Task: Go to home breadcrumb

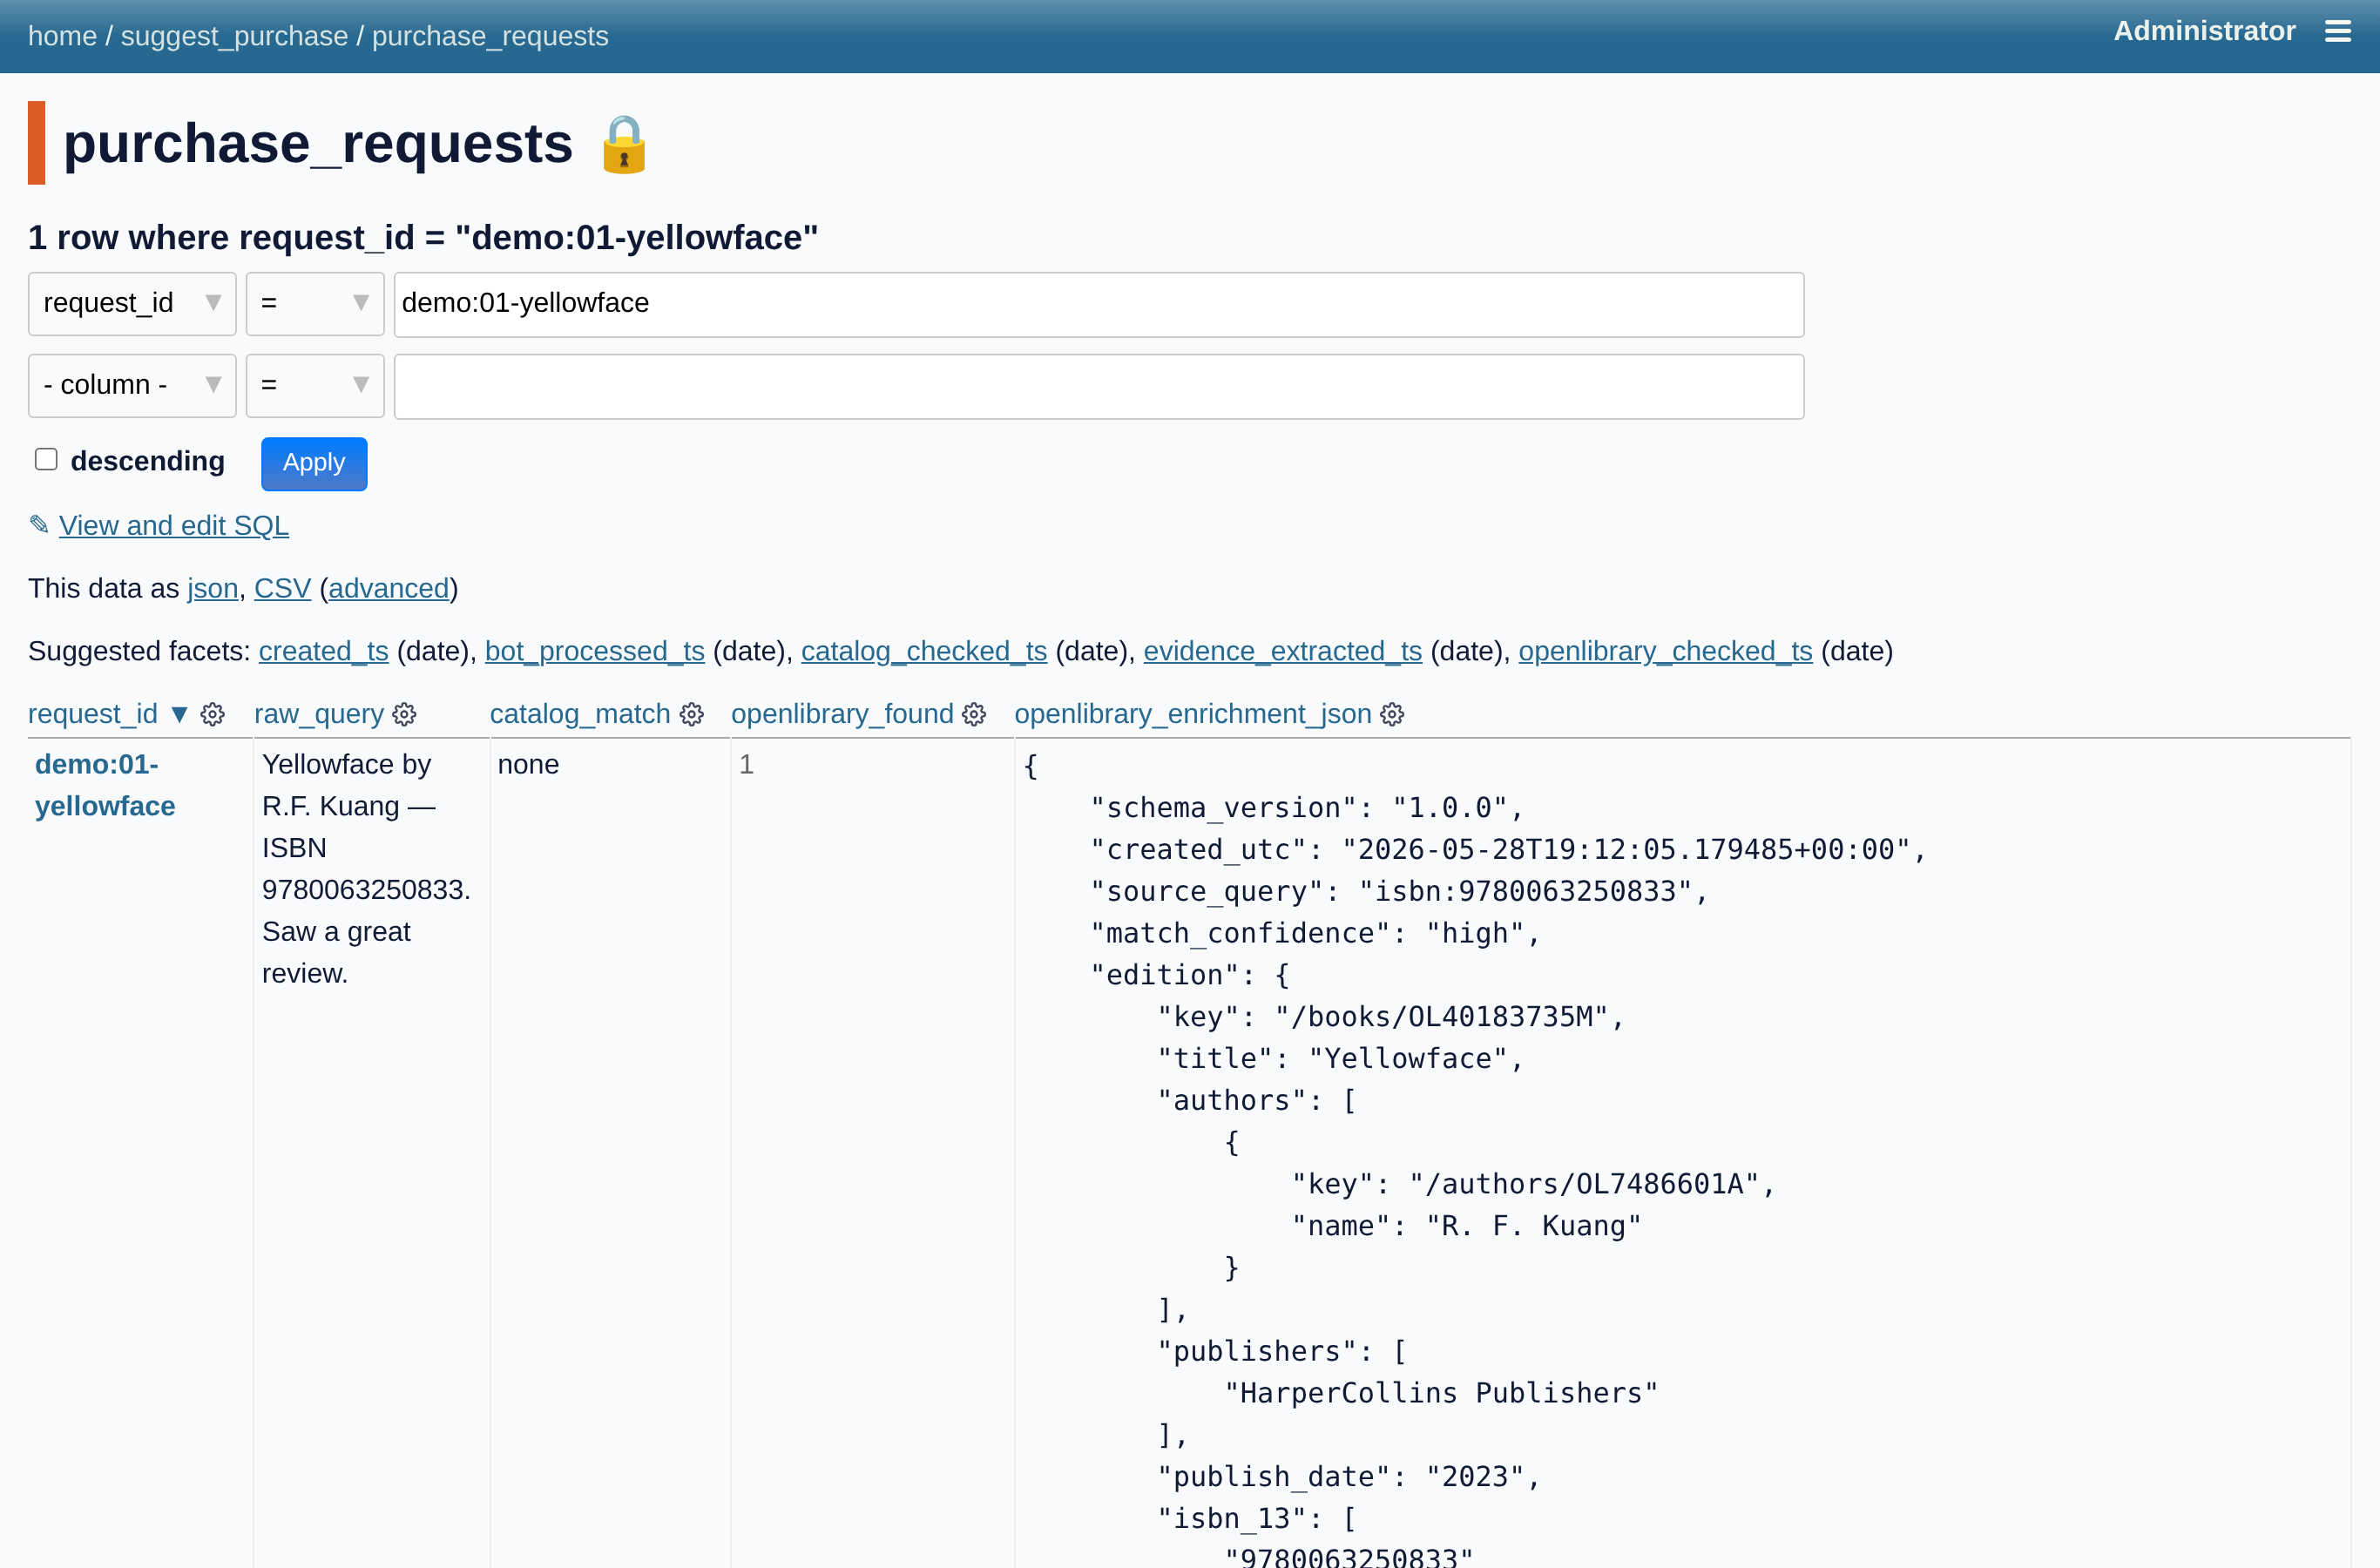Action: [x=62, y=36]
